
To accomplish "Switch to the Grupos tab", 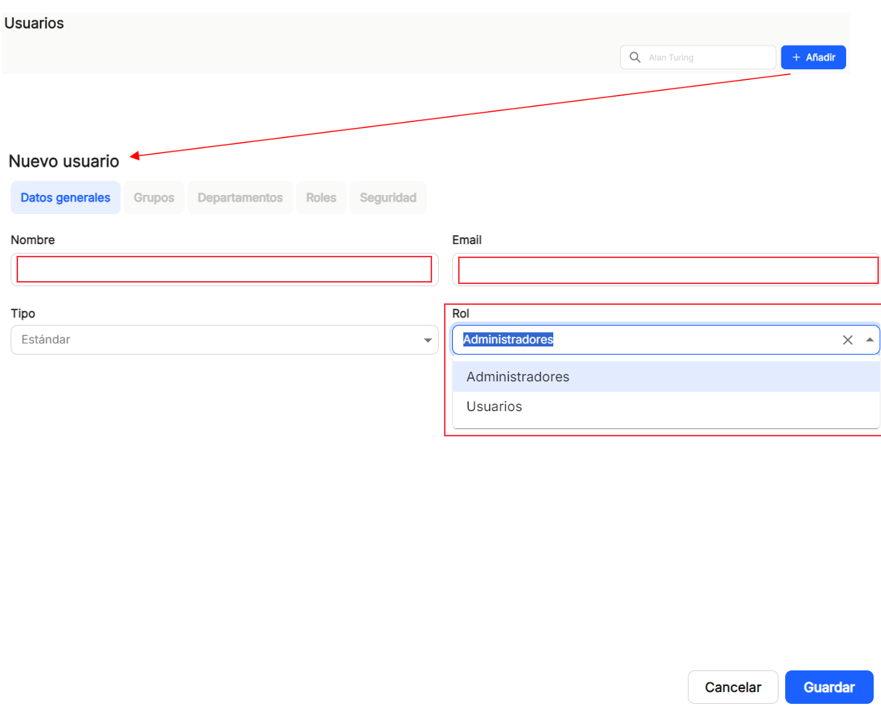I will [x=154, y=198].
